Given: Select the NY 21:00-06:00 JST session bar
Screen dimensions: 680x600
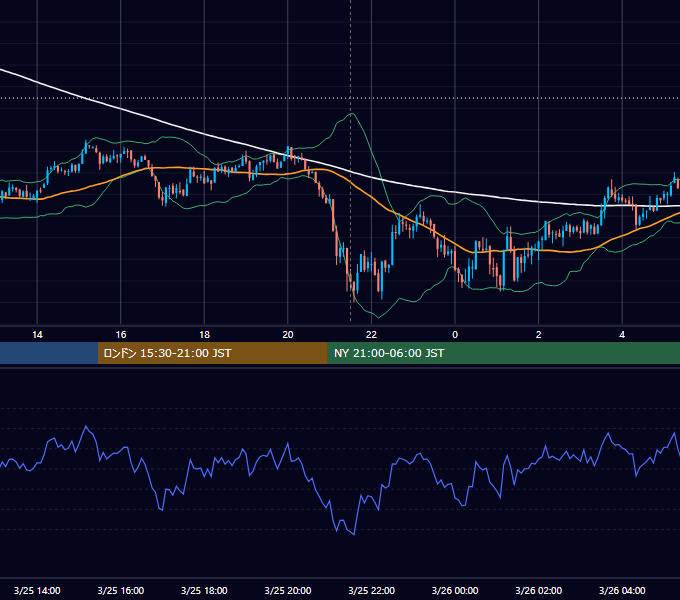Looking at the screenshot, I should pos(503,353).
